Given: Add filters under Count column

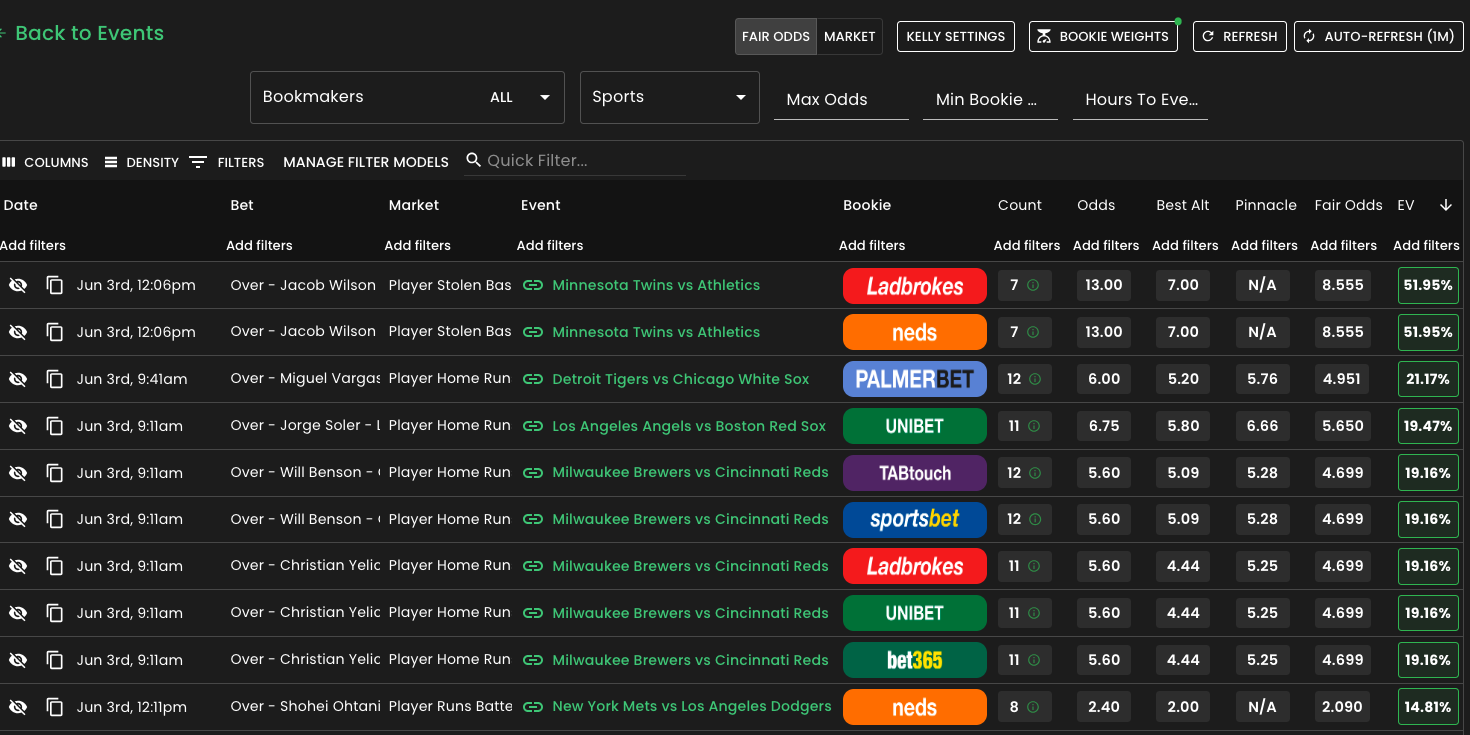Looking at the screenshot, I should (1027, 245).
